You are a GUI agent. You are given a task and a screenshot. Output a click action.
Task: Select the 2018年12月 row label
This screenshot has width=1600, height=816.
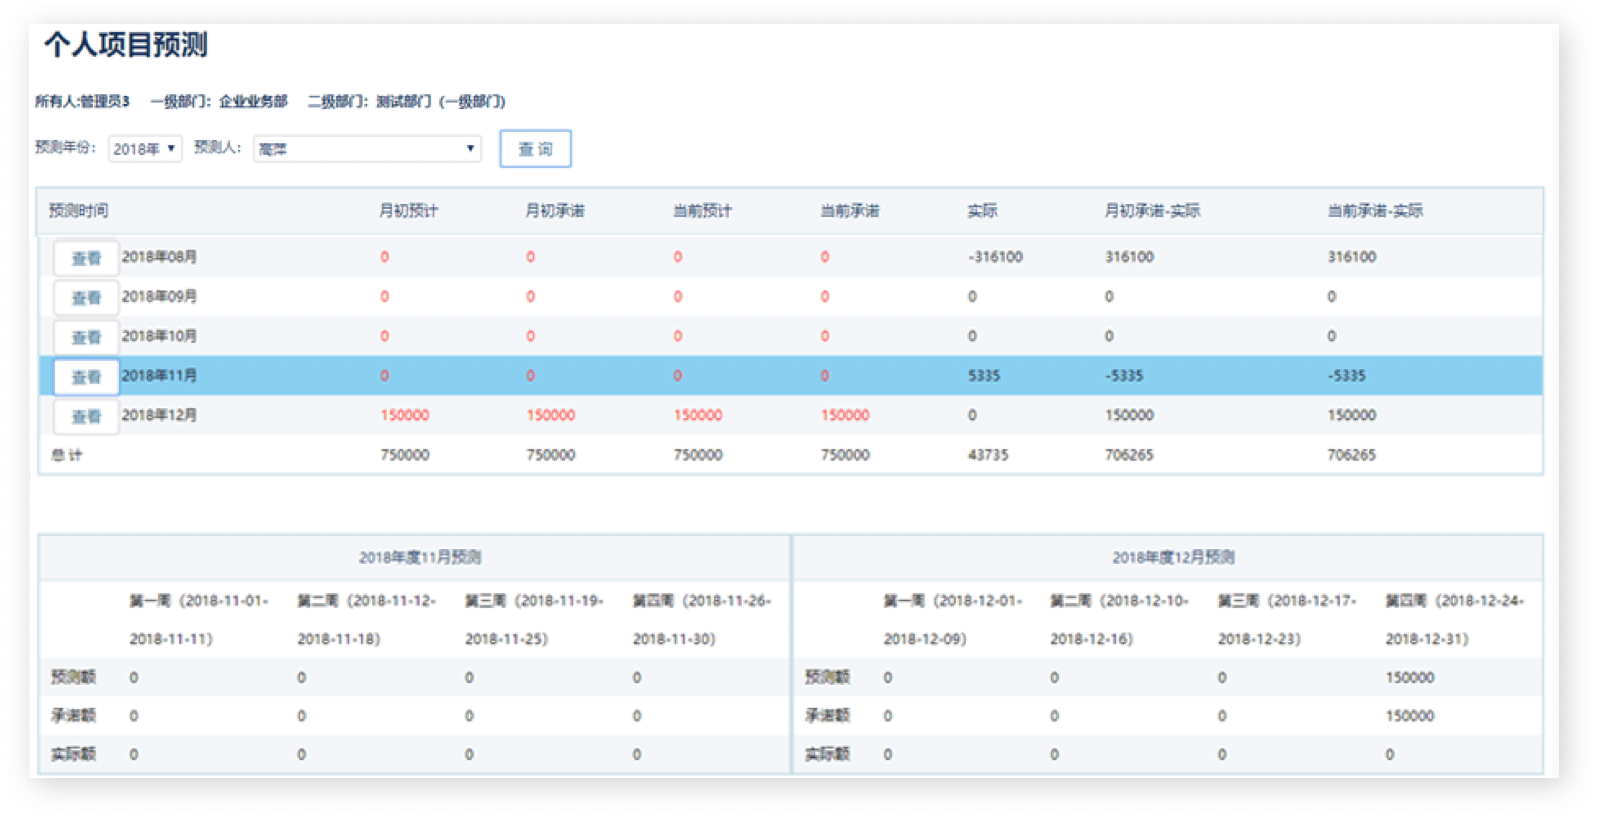click(x=159, y=415)
